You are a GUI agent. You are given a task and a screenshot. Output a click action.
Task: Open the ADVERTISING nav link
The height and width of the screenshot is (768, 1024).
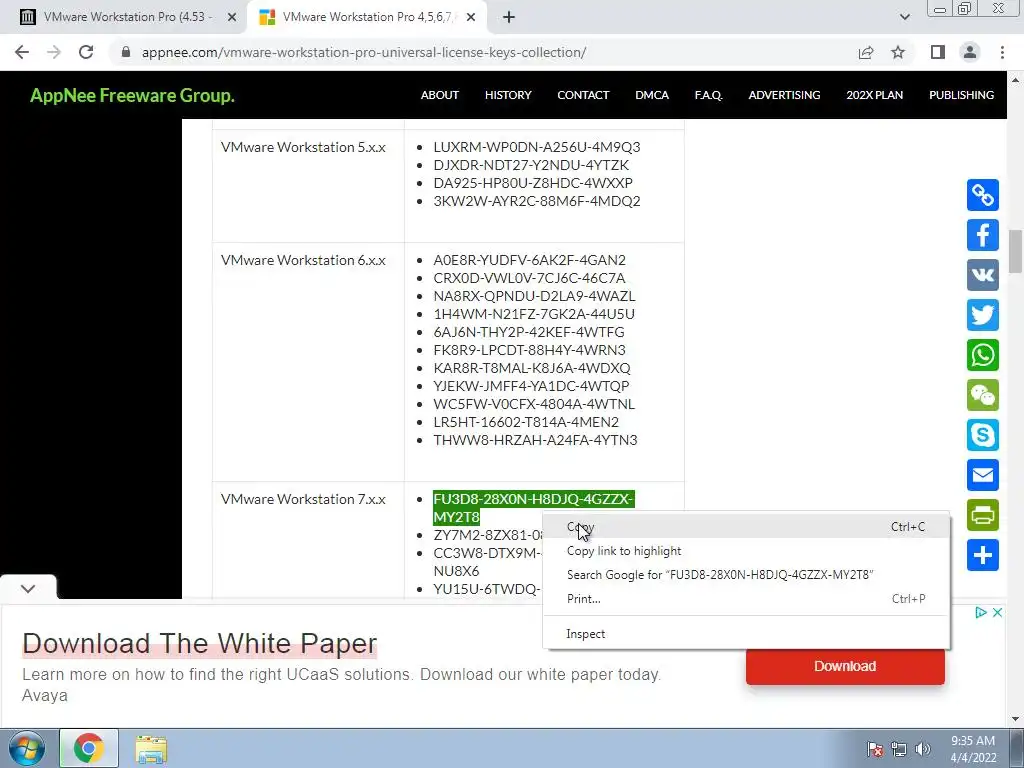tap(784, 95)
